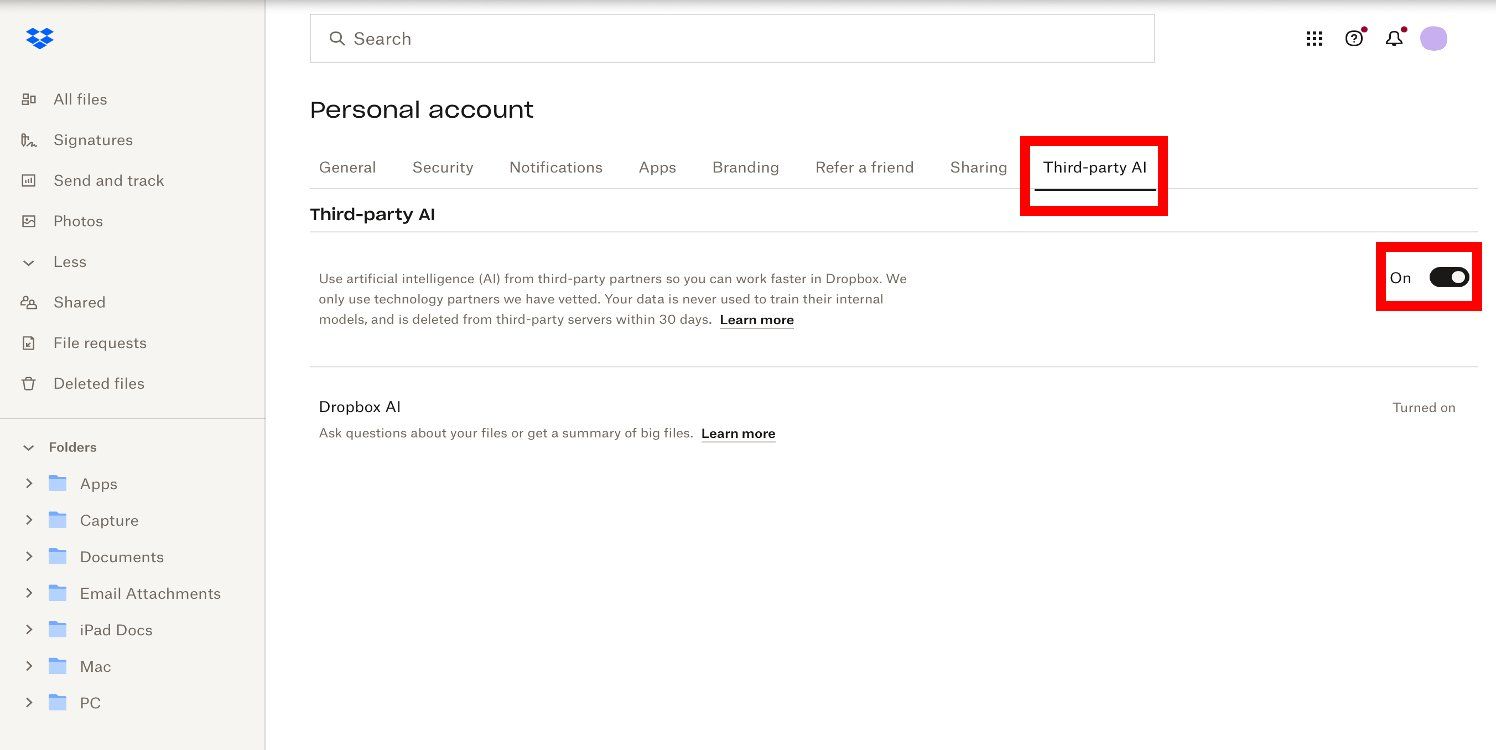Select the Third-party AI tab
Image resolution: width=1496 pixels, height=750 pixels.
click(x=1095, y=167)
